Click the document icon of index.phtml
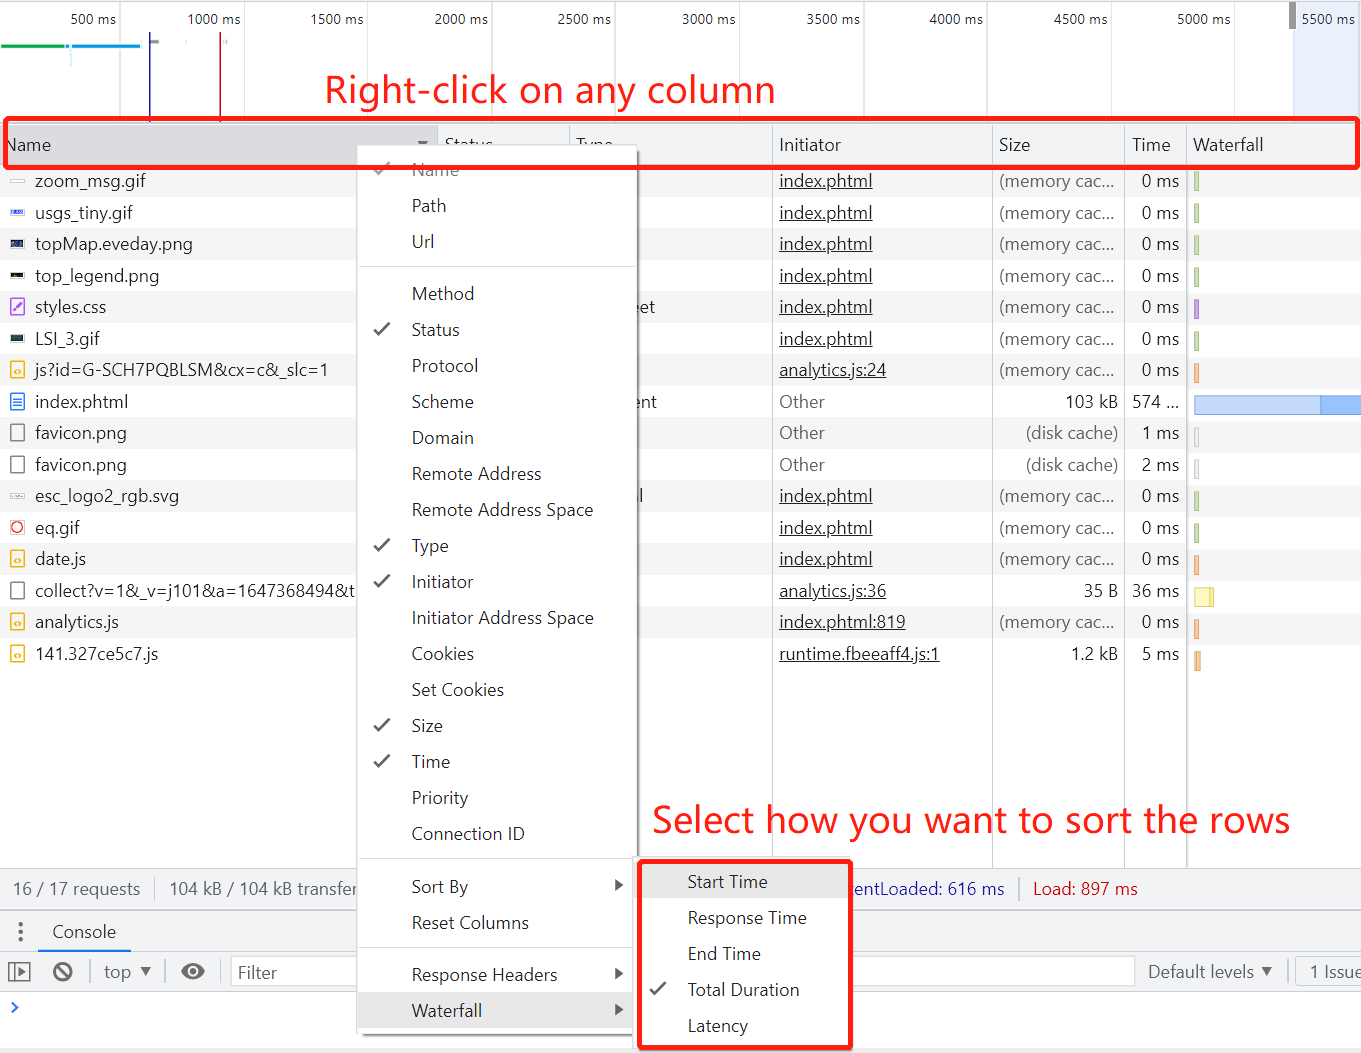The width and height of the screenshot is (1361, 1053). coord(17,402)
